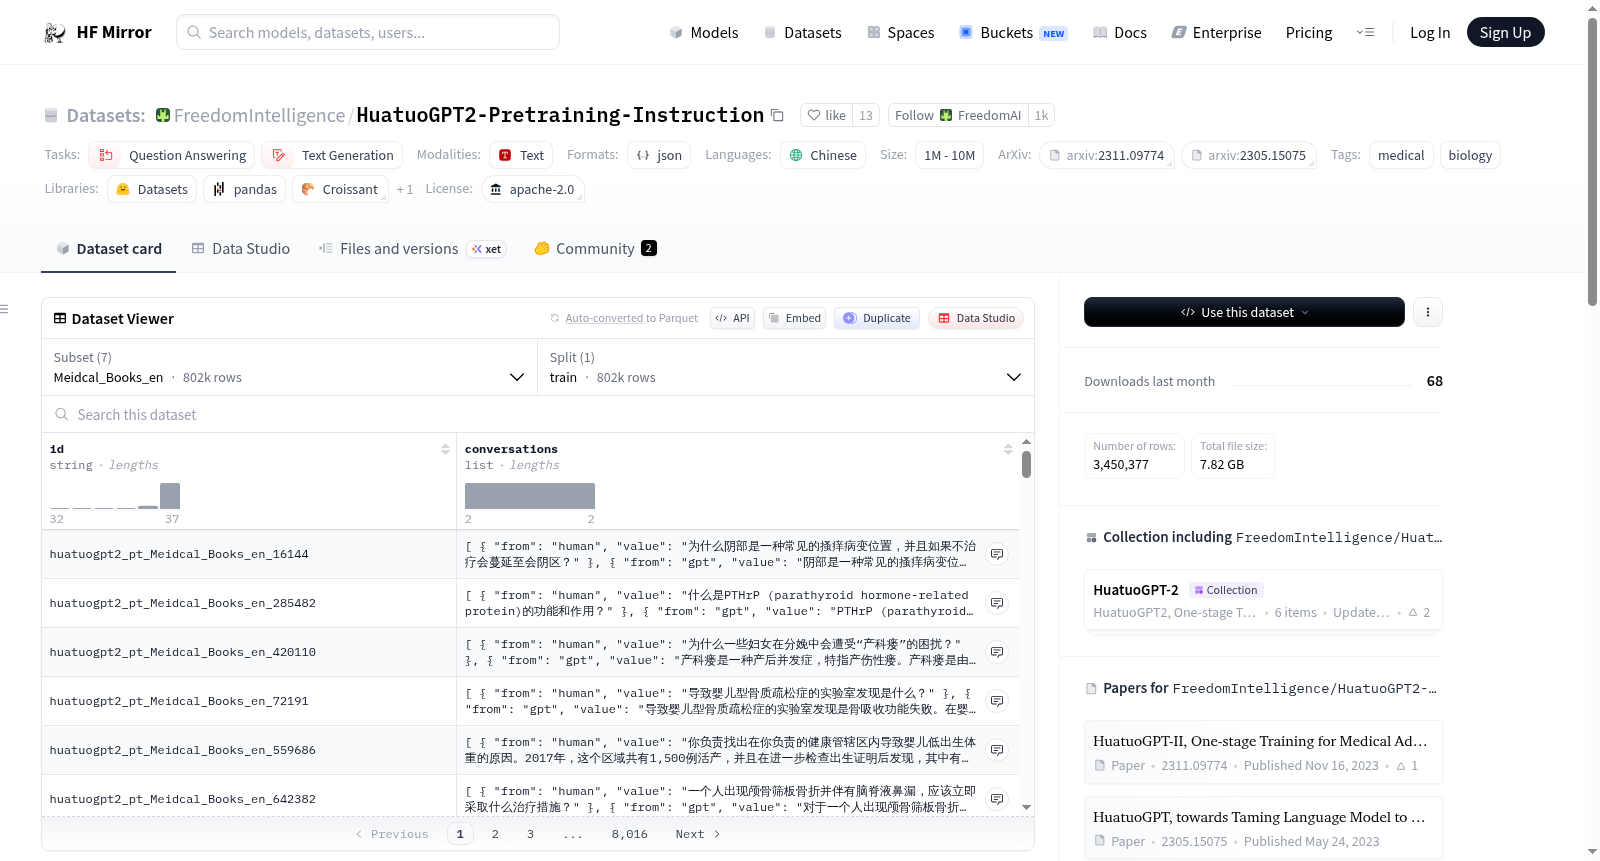
Task: Open the navigation overflow menu icon
Action: [1365, 33]
